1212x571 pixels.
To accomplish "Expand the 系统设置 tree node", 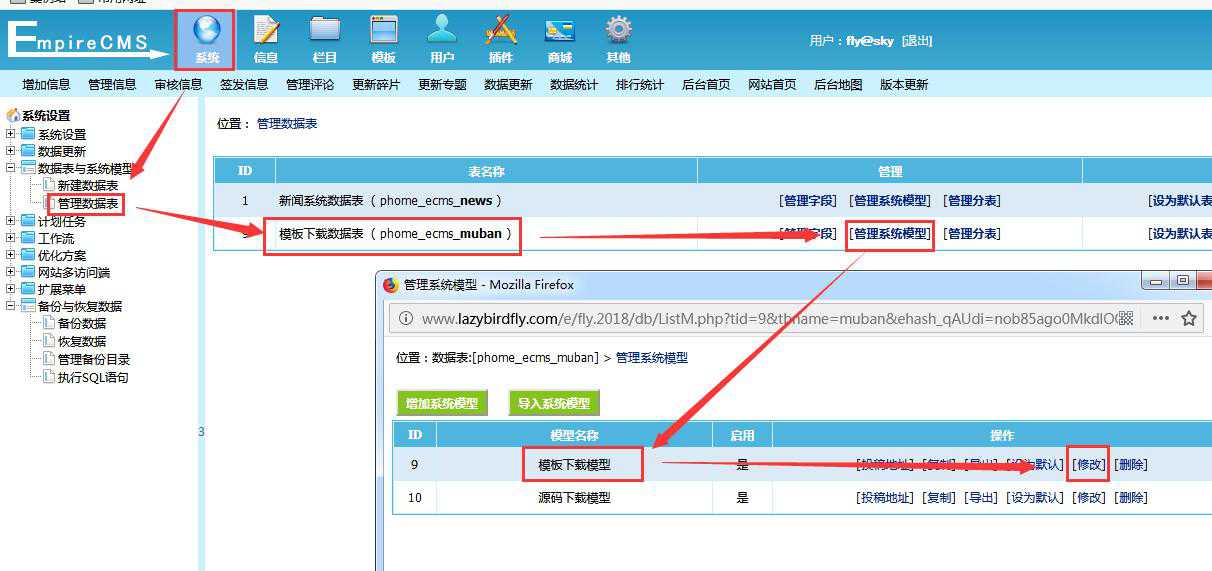I will 11,134.
